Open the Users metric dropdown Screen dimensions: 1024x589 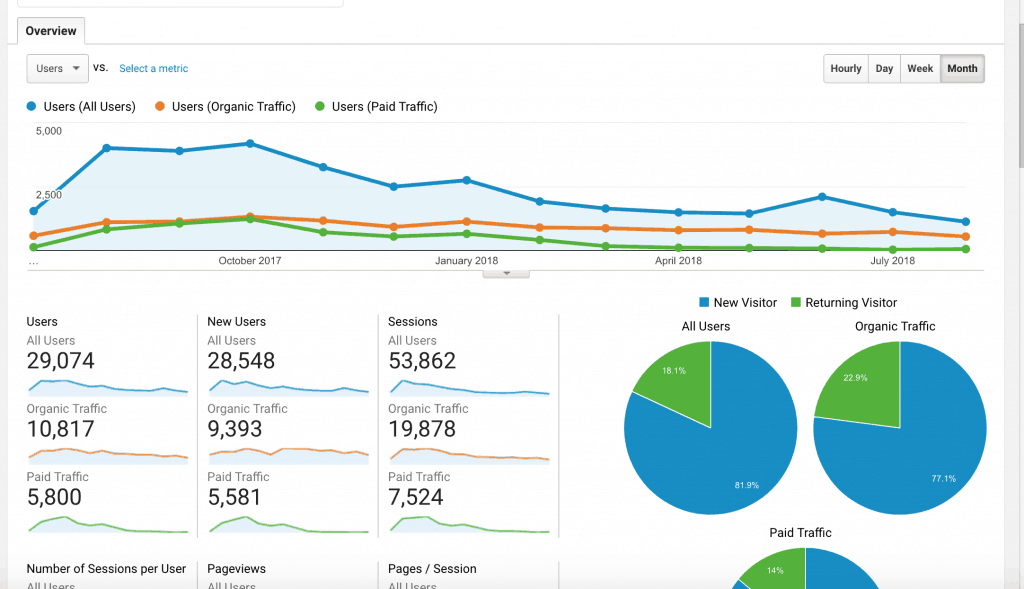click(57, 69)
